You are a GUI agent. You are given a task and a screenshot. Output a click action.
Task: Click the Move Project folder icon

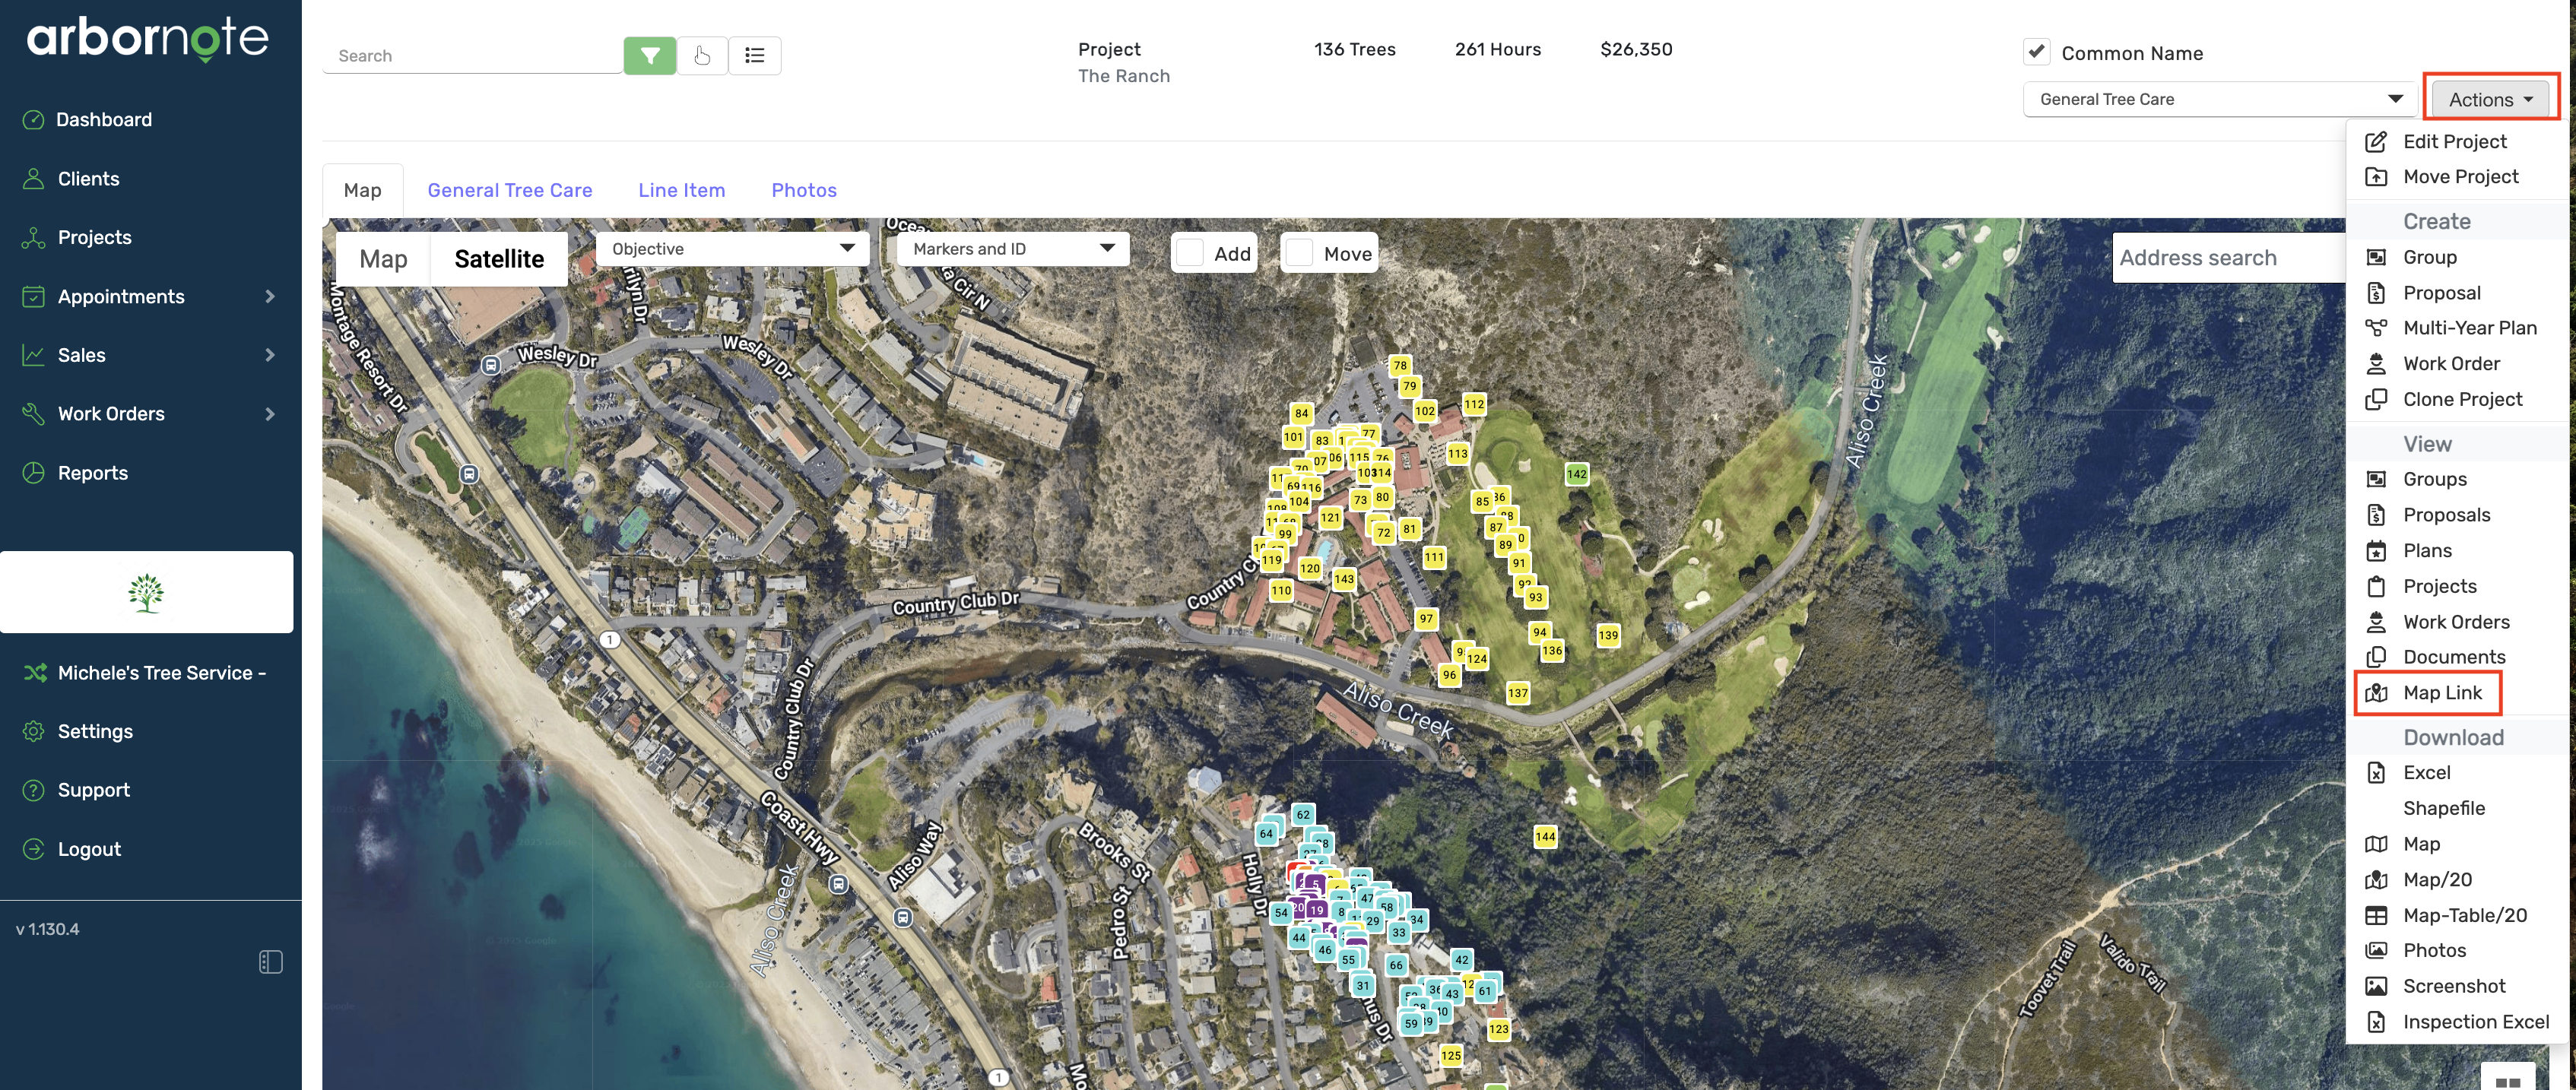coord(2376,177)
